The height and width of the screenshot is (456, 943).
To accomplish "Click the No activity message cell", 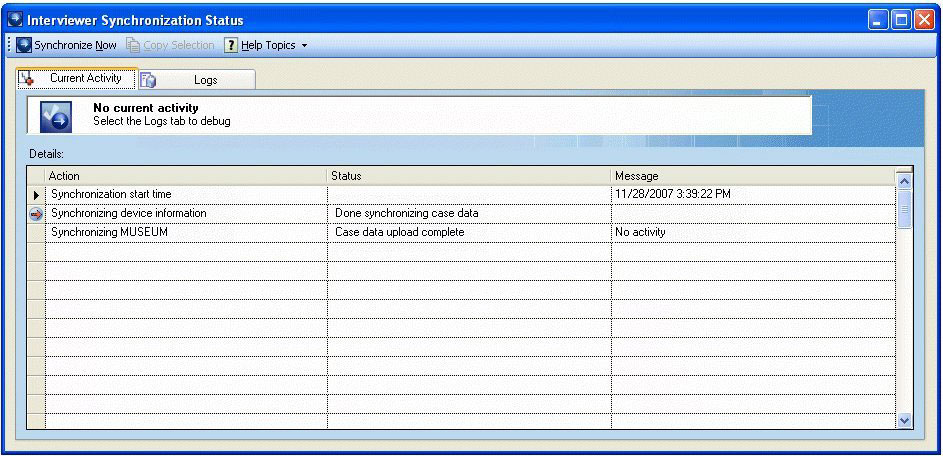I will click(x=753, y=232).
